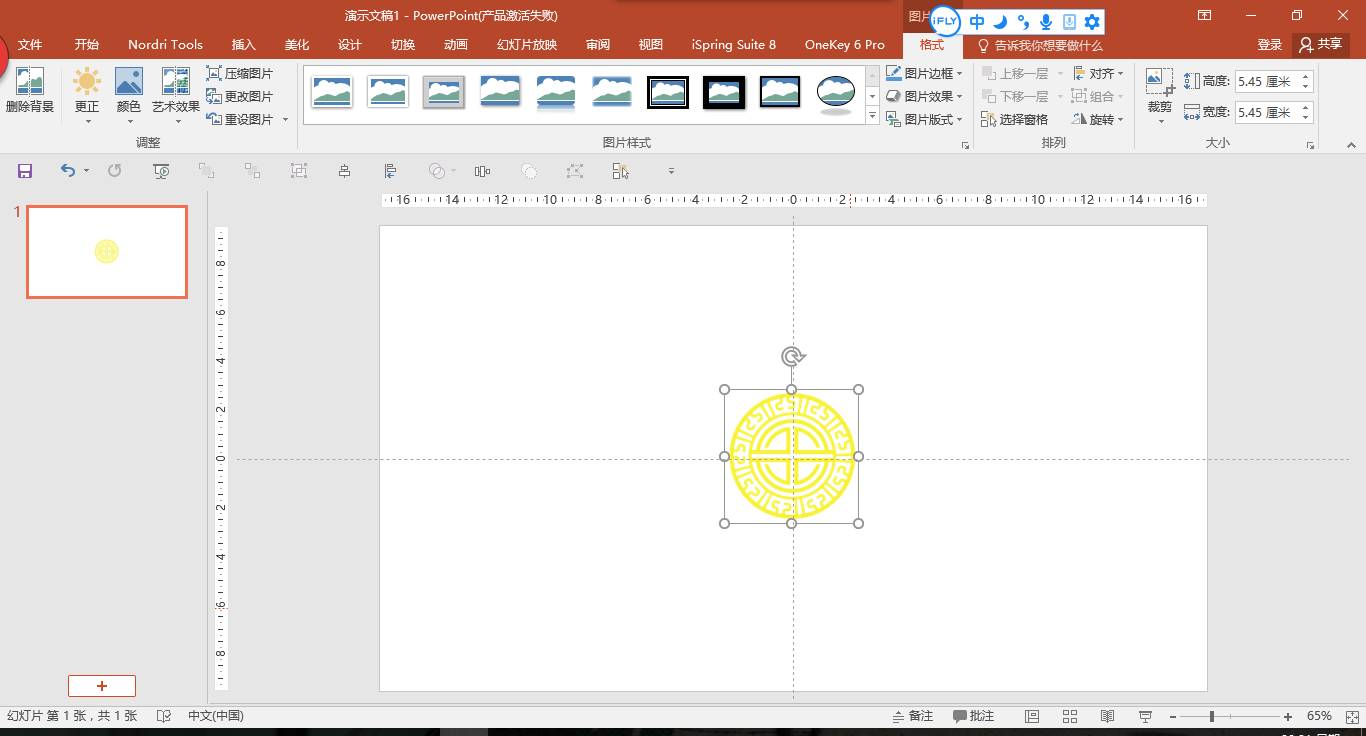Switch to the iSpring Suite 8 tab

tap(734, 44)
